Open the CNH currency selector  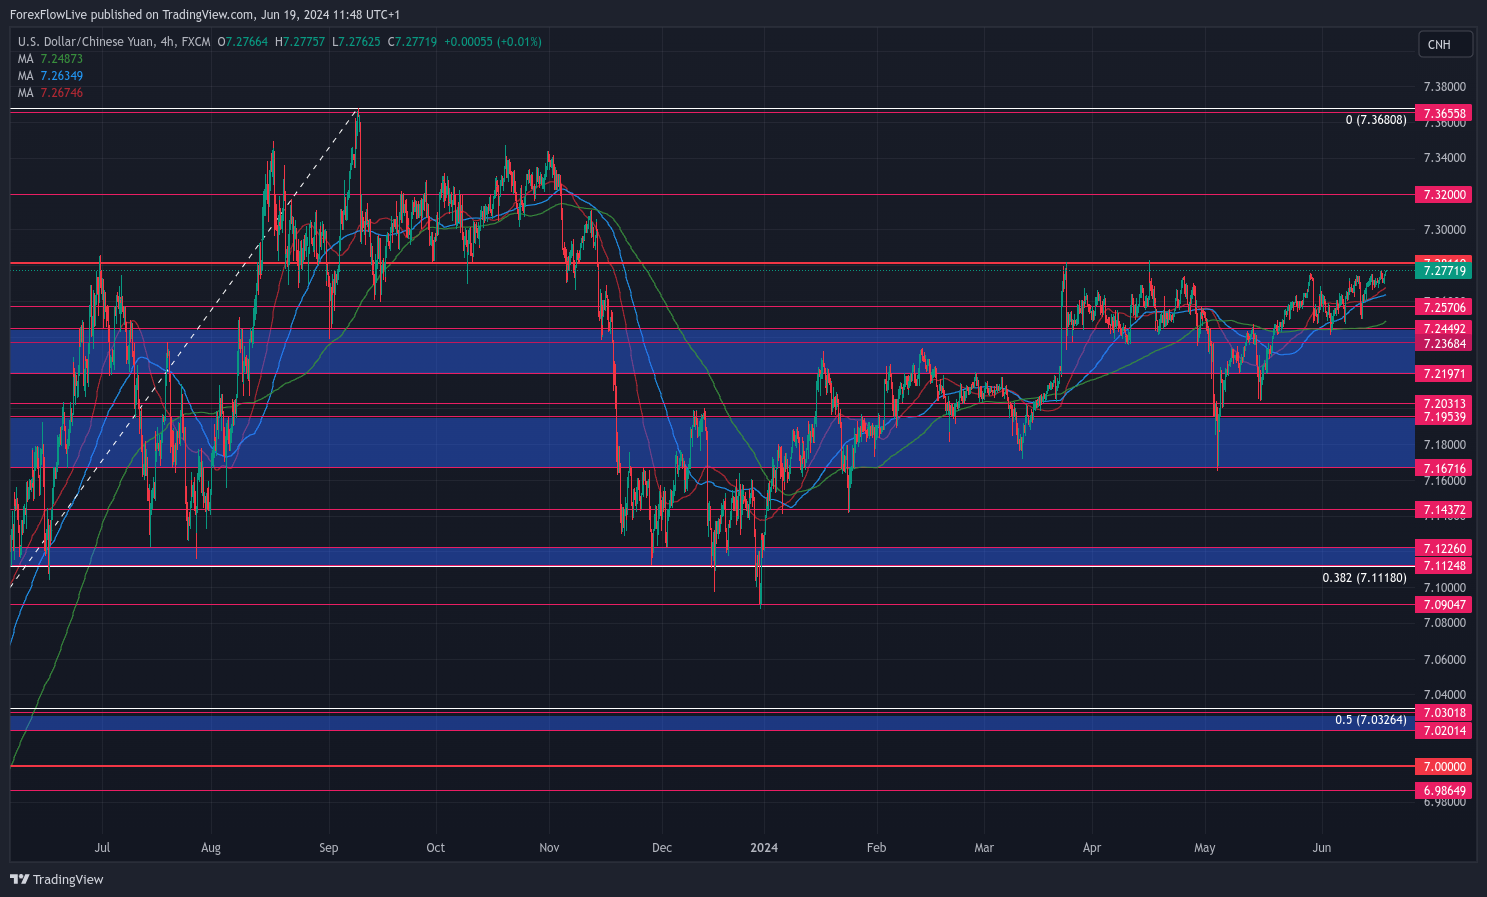tap(1445, 44)
